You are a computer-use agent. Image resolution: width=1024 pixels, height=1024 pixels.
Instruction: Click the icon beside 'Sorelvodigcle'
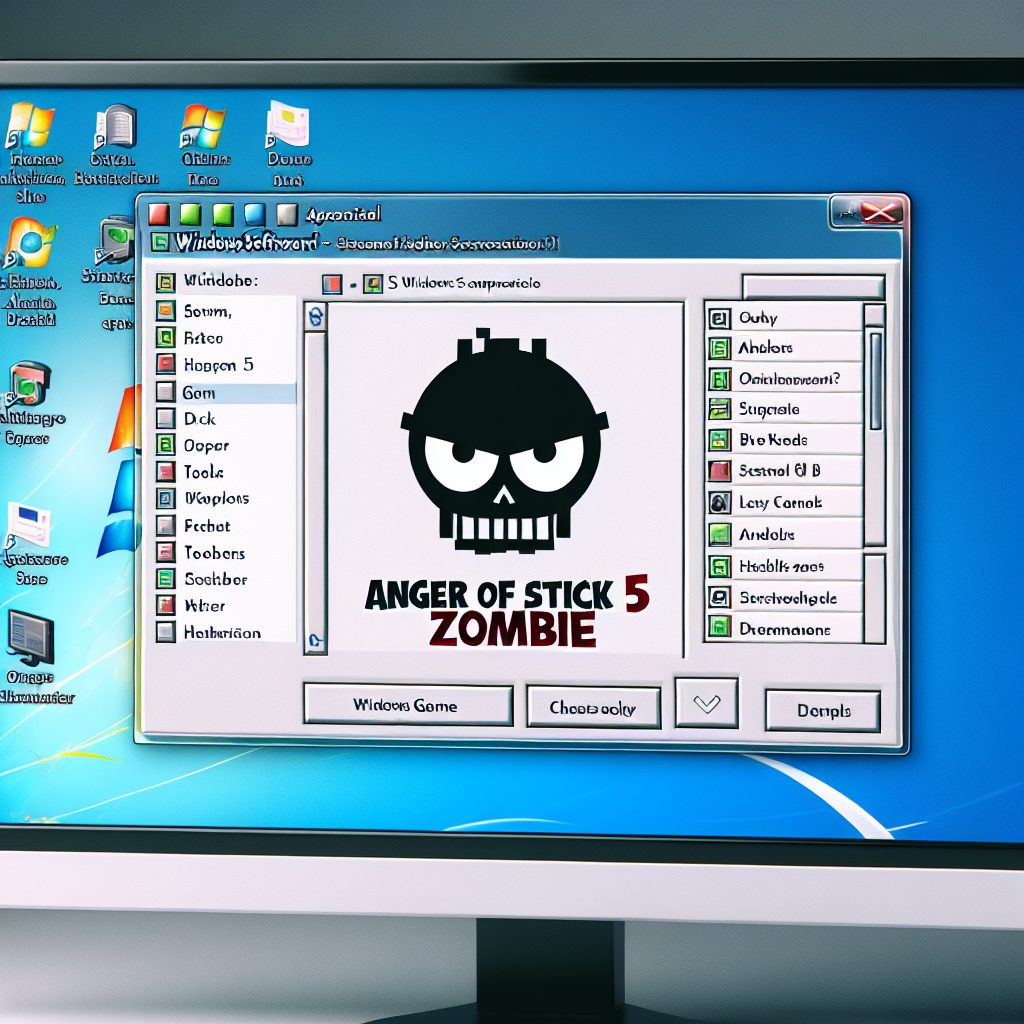[x=719, y=598]
